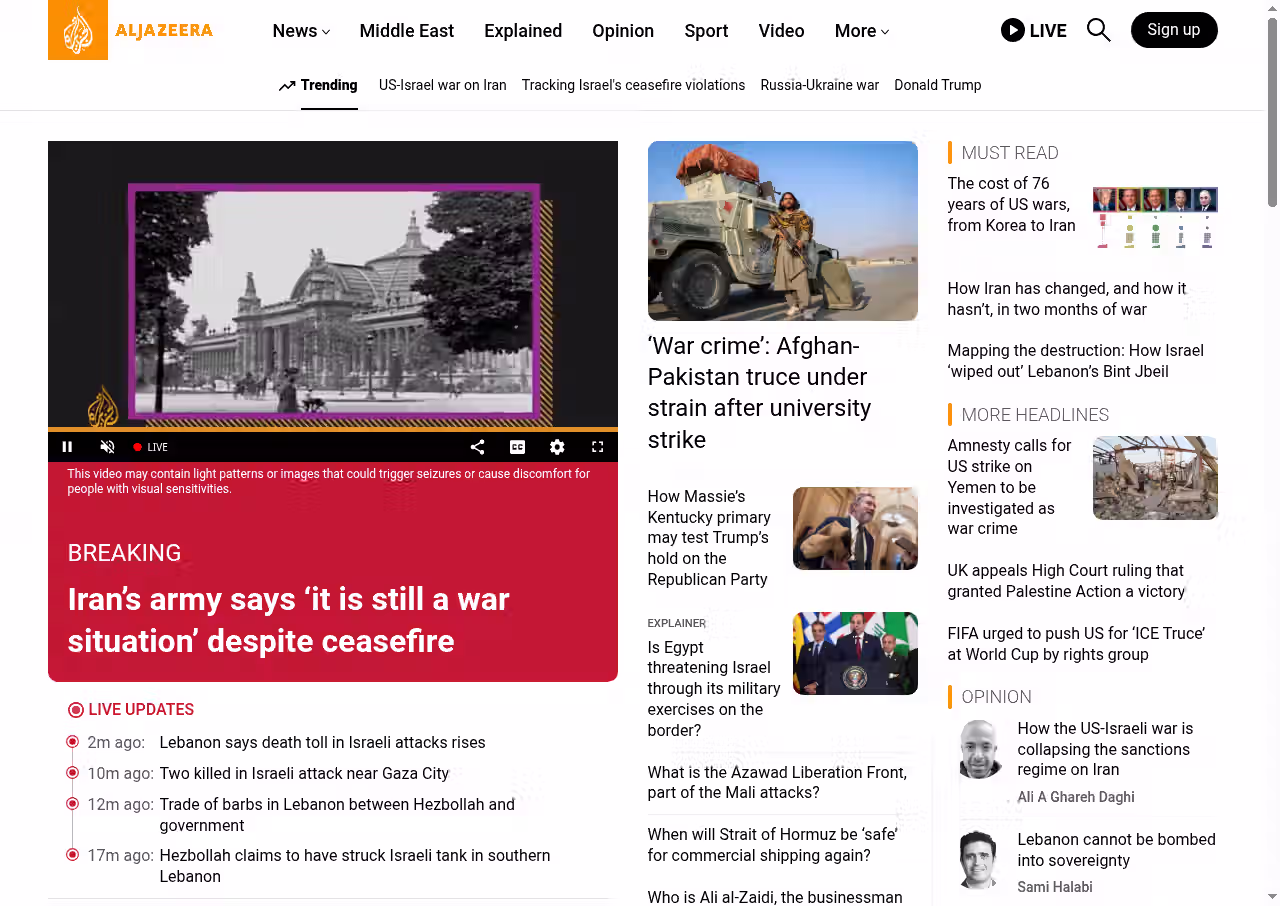Open the Russia-Ukraine war trending link
The width and height of the screenshot is (1280, 906).
coord(819,85)
